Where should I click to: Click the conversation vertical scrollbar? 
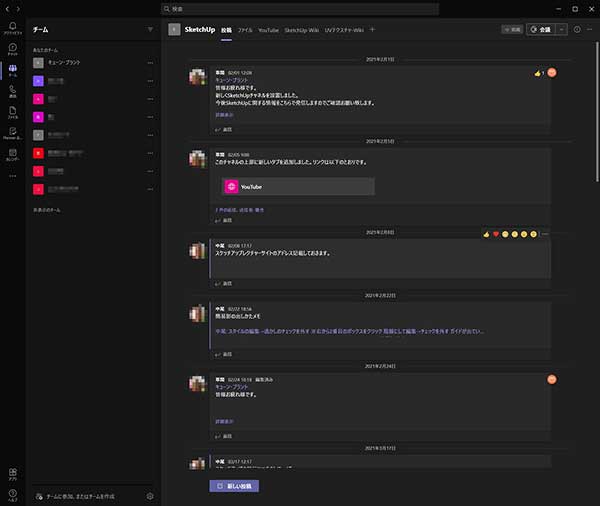pos(597,111)
